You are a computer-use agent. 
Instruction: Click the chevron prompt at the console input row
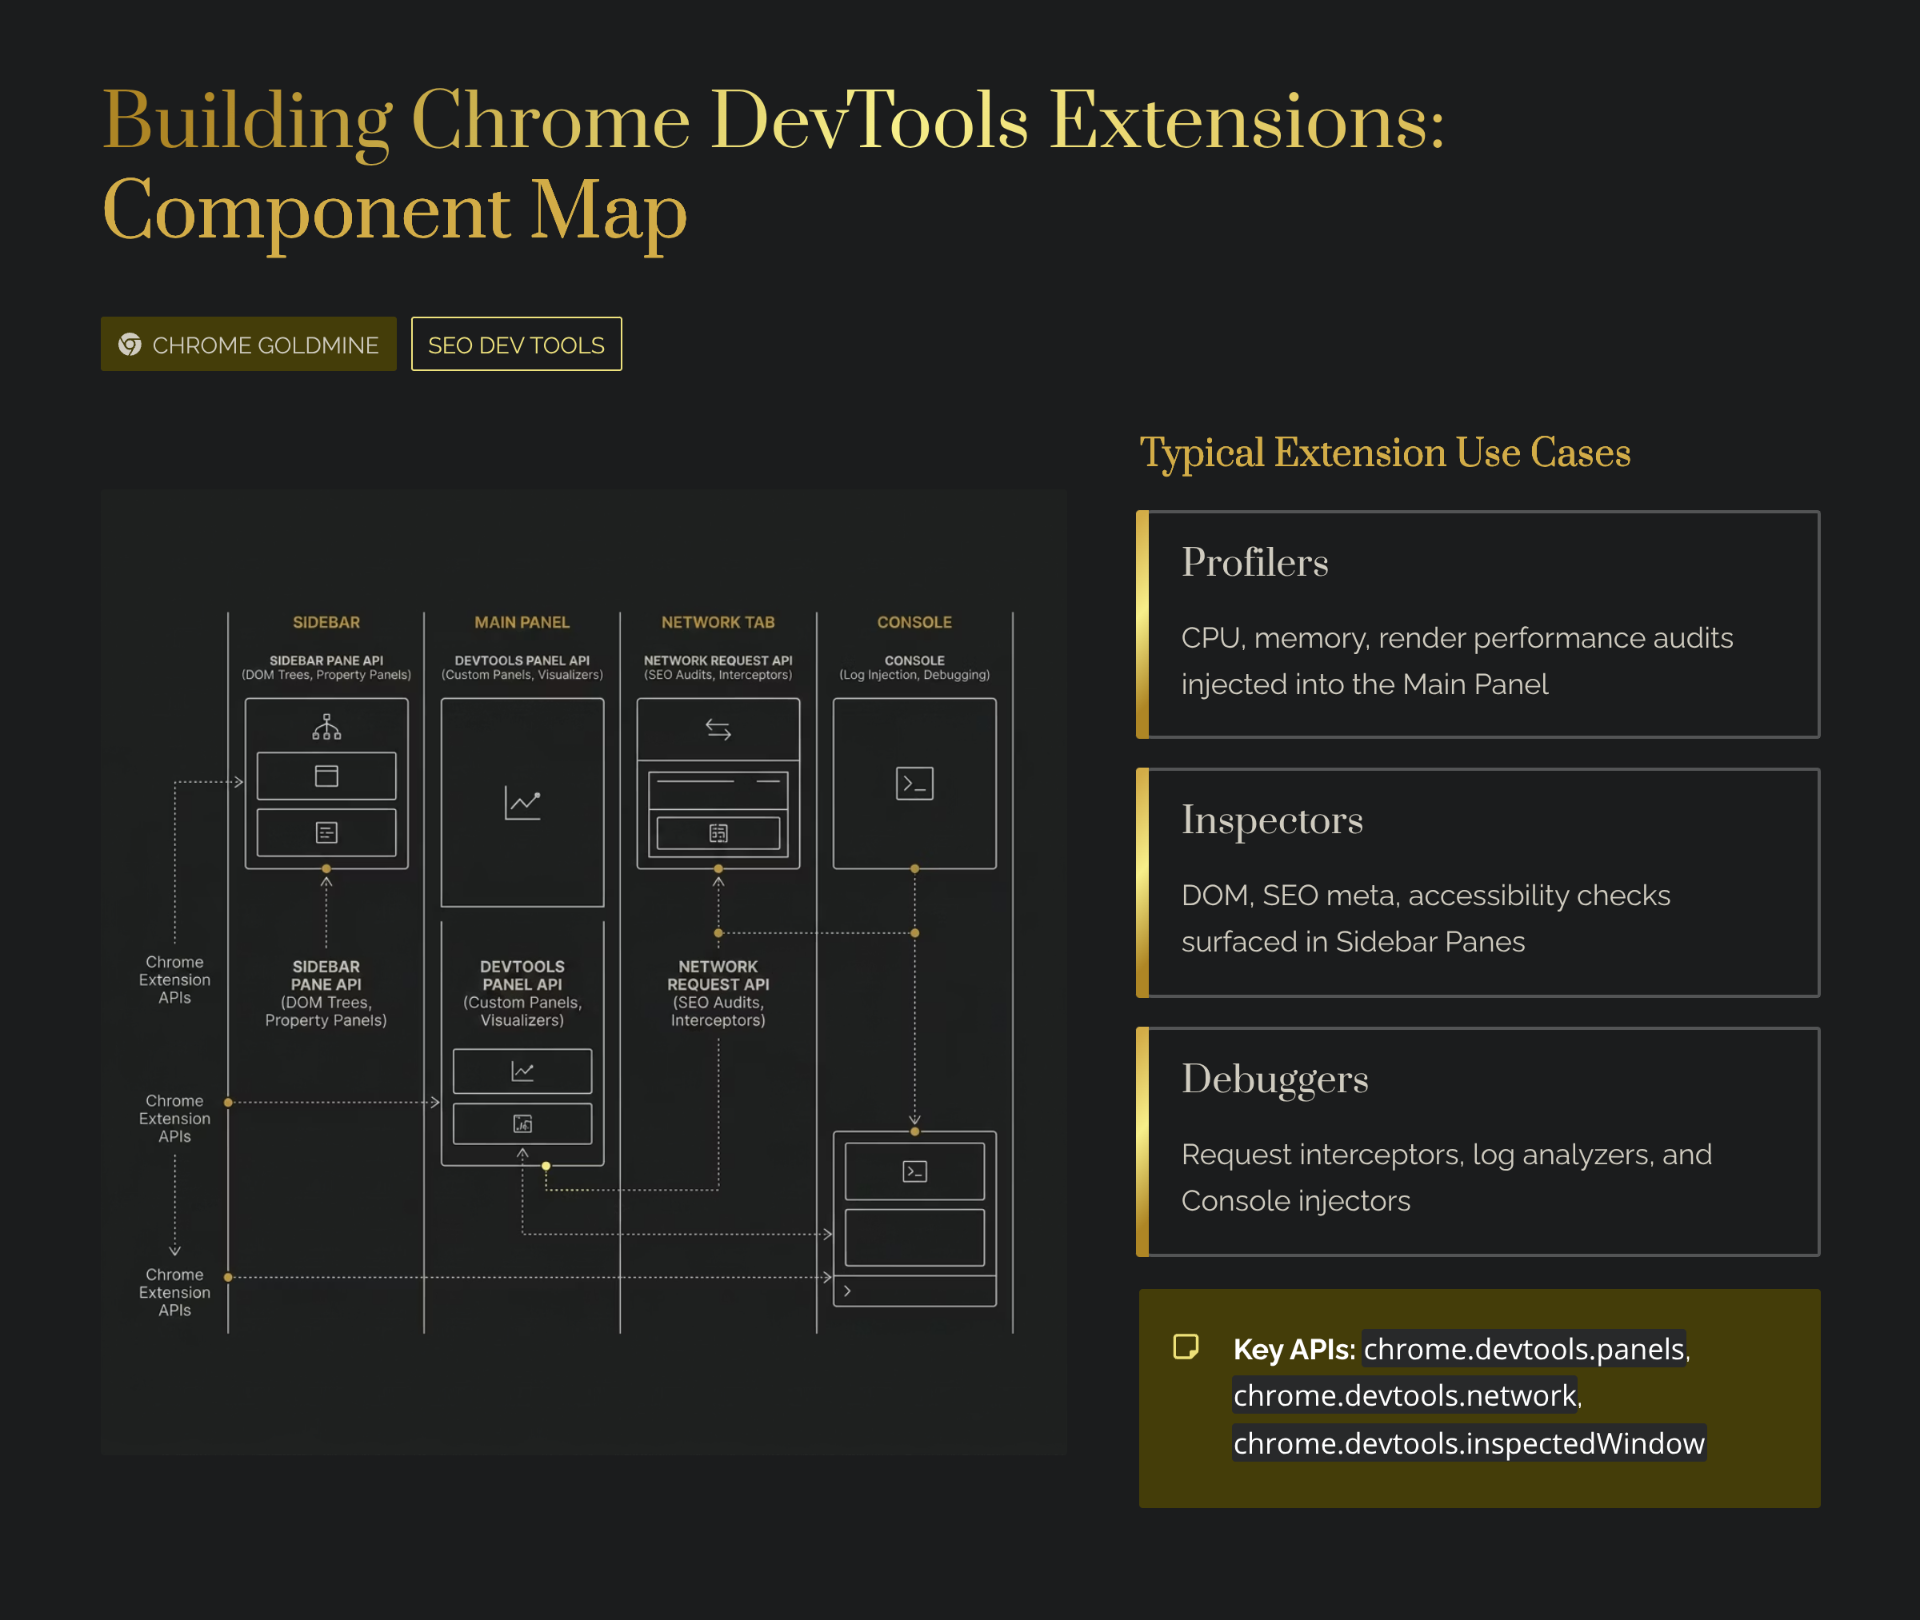[847, 1291]
